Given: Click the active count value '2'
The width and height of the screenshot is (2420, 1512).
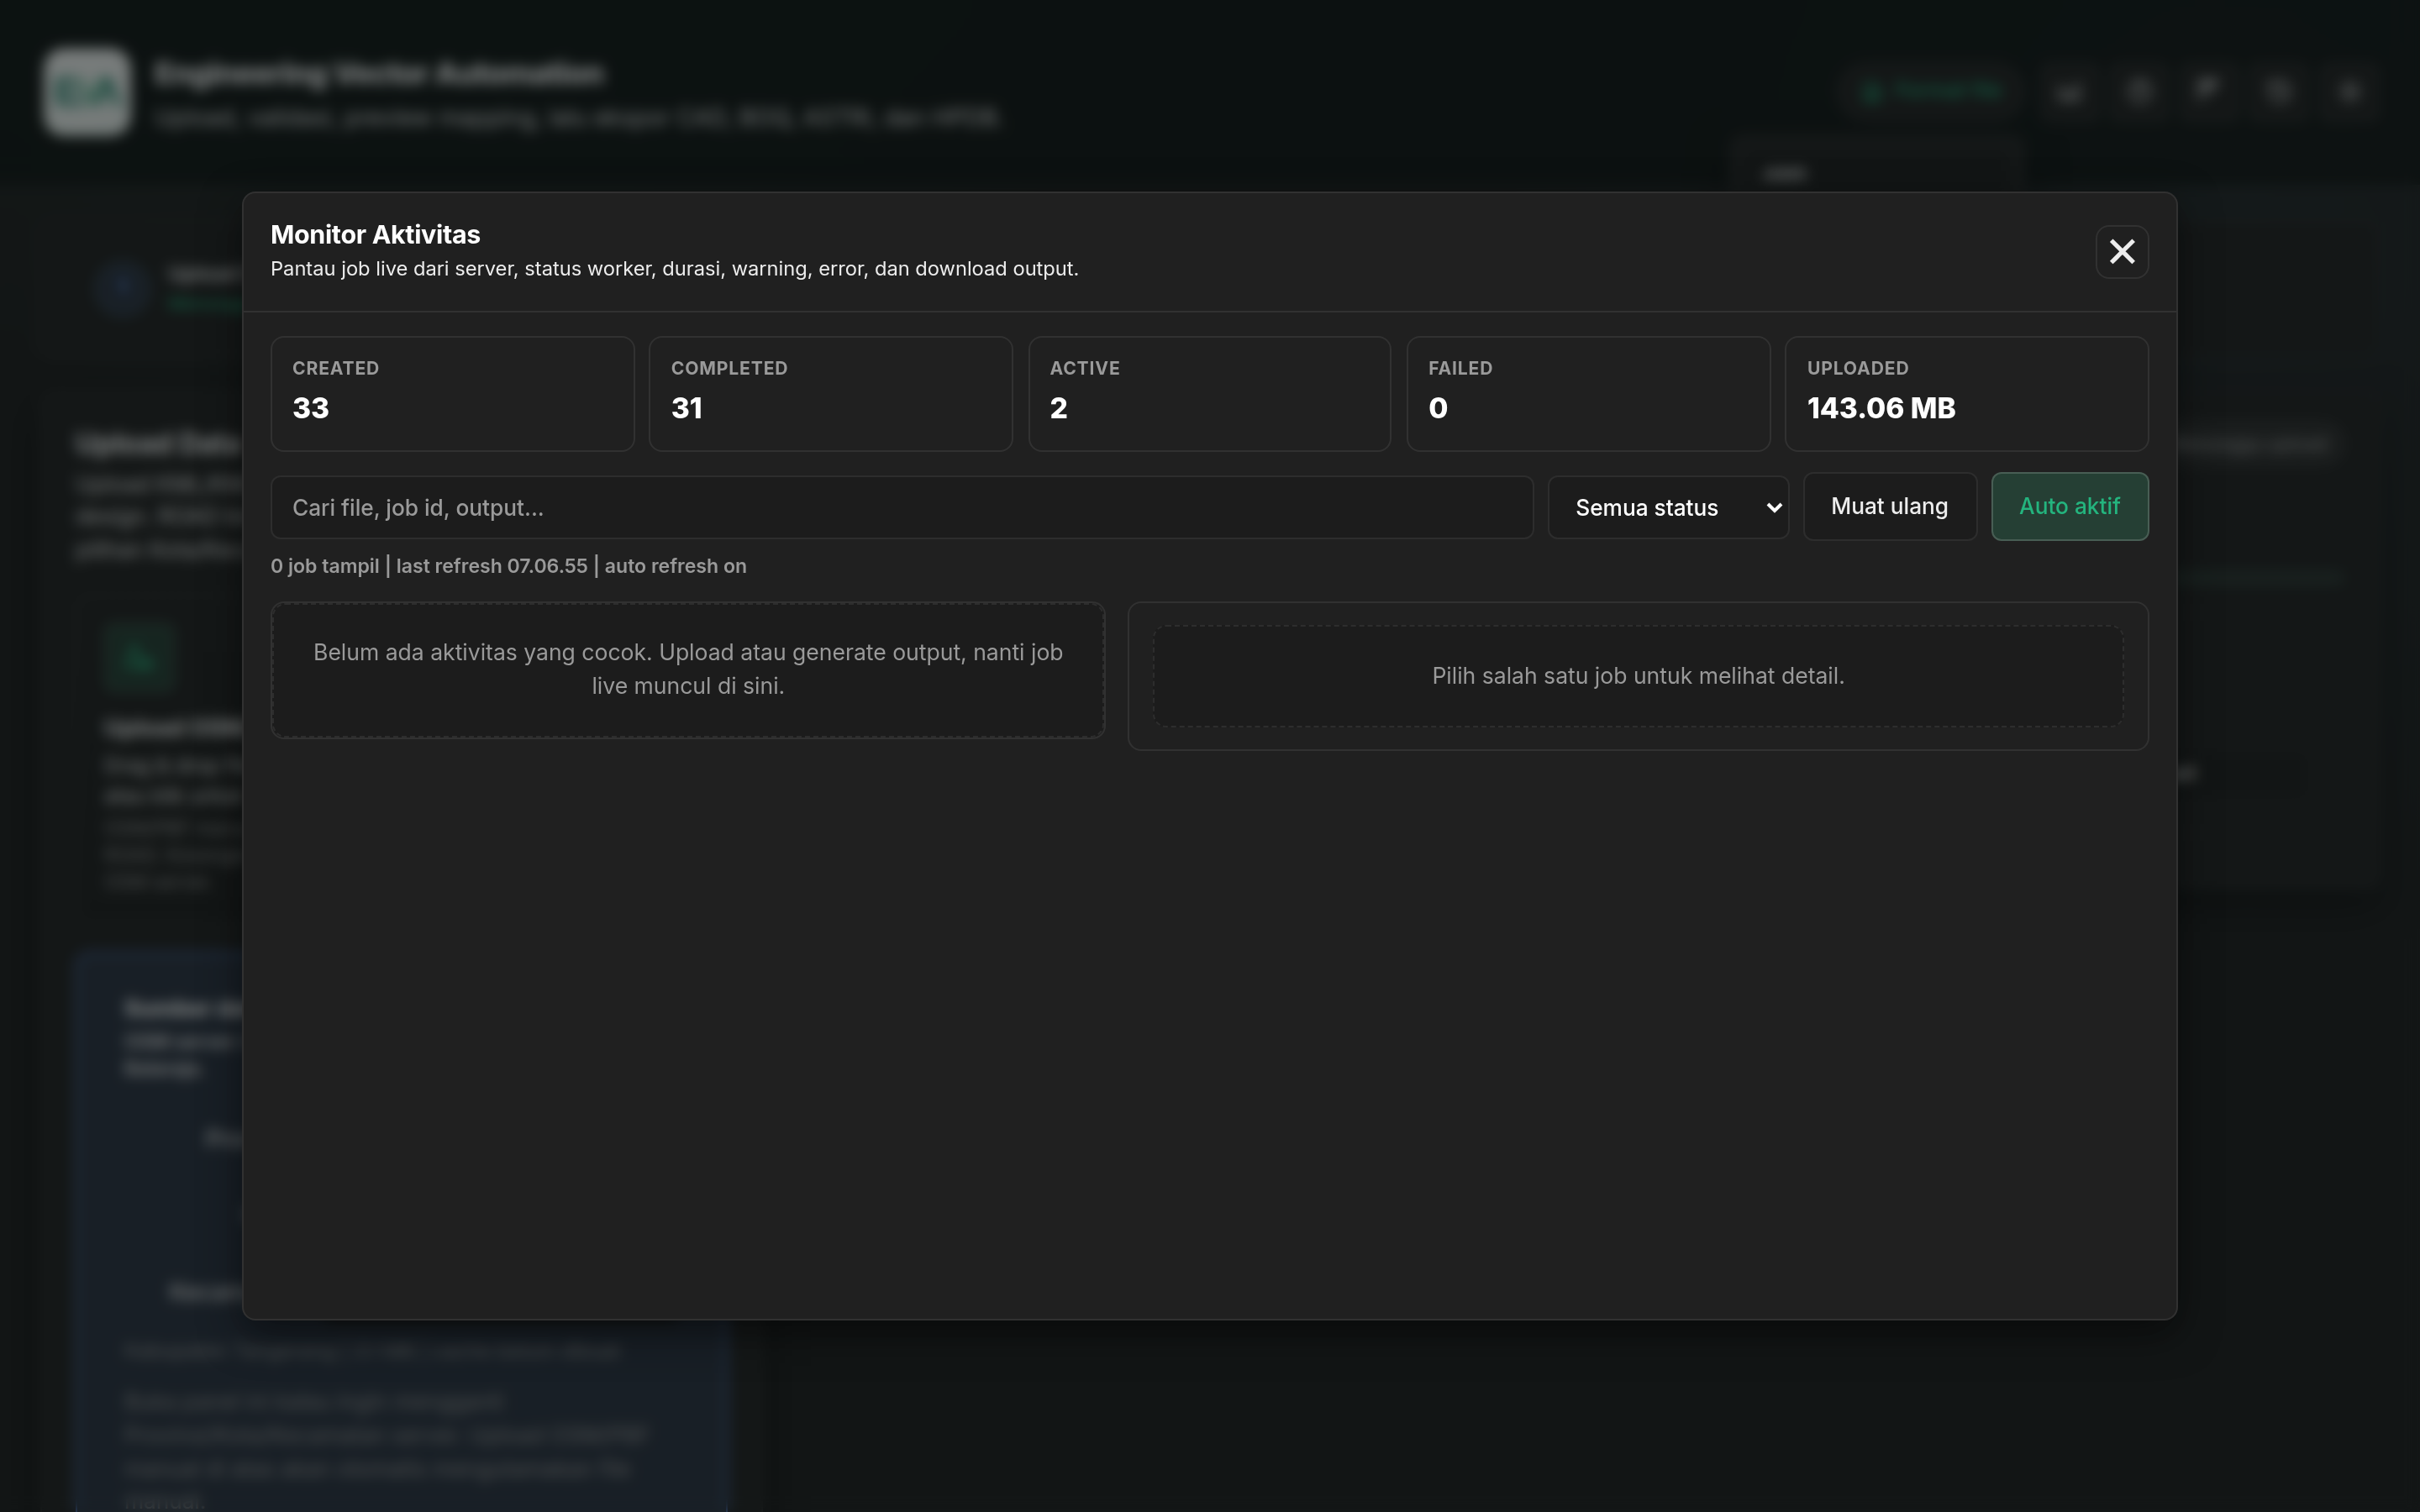Looking at the screenshot, I should 1058,408.
